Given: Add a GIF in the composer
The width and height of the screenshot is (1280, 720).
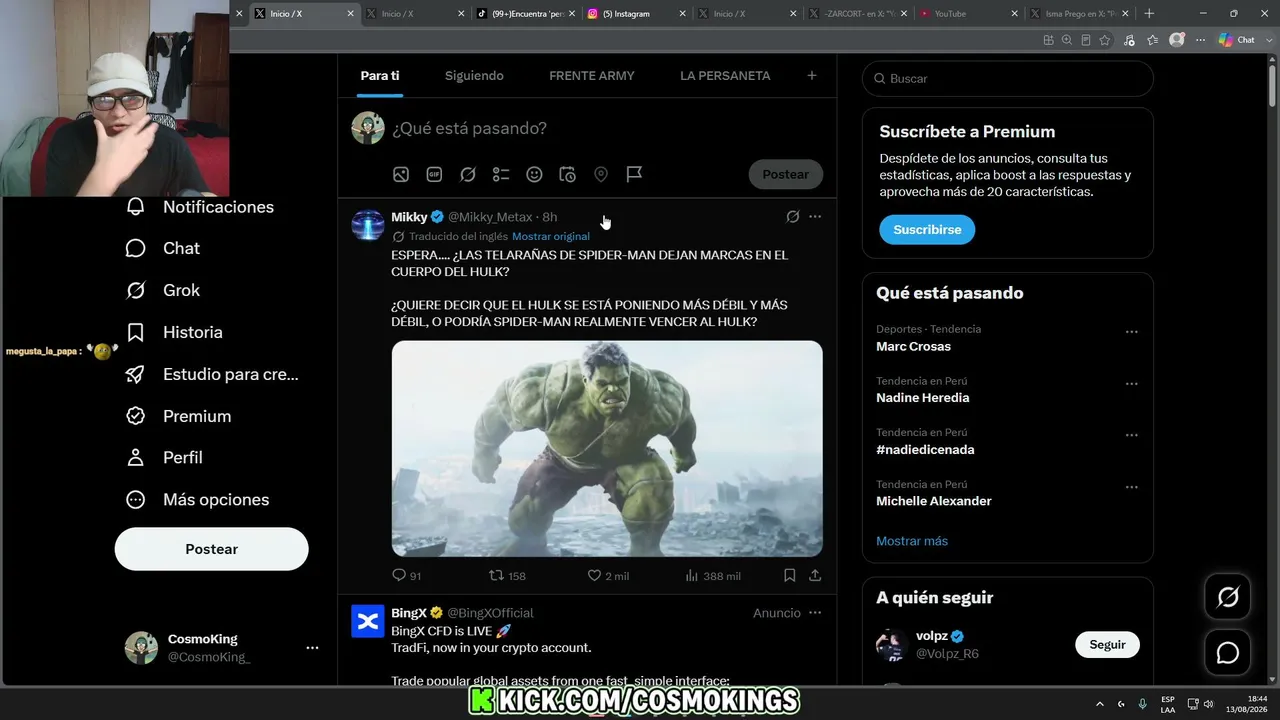Looking at the screenshot, I should coord(434,174).
